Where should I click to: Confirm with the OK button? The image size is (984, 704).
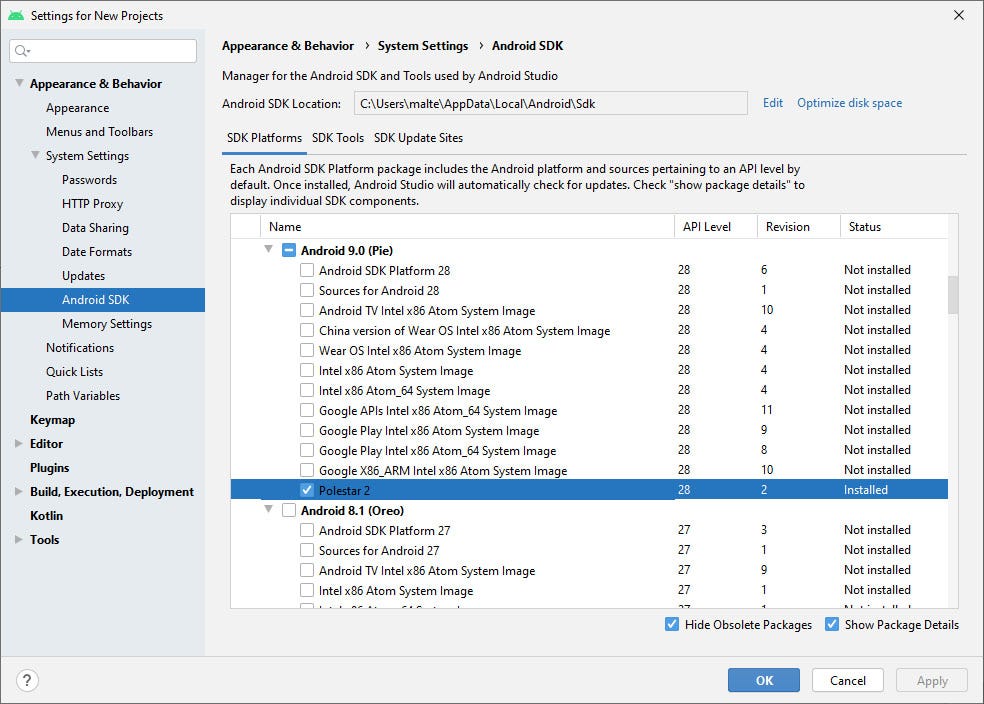coord(764,680)
